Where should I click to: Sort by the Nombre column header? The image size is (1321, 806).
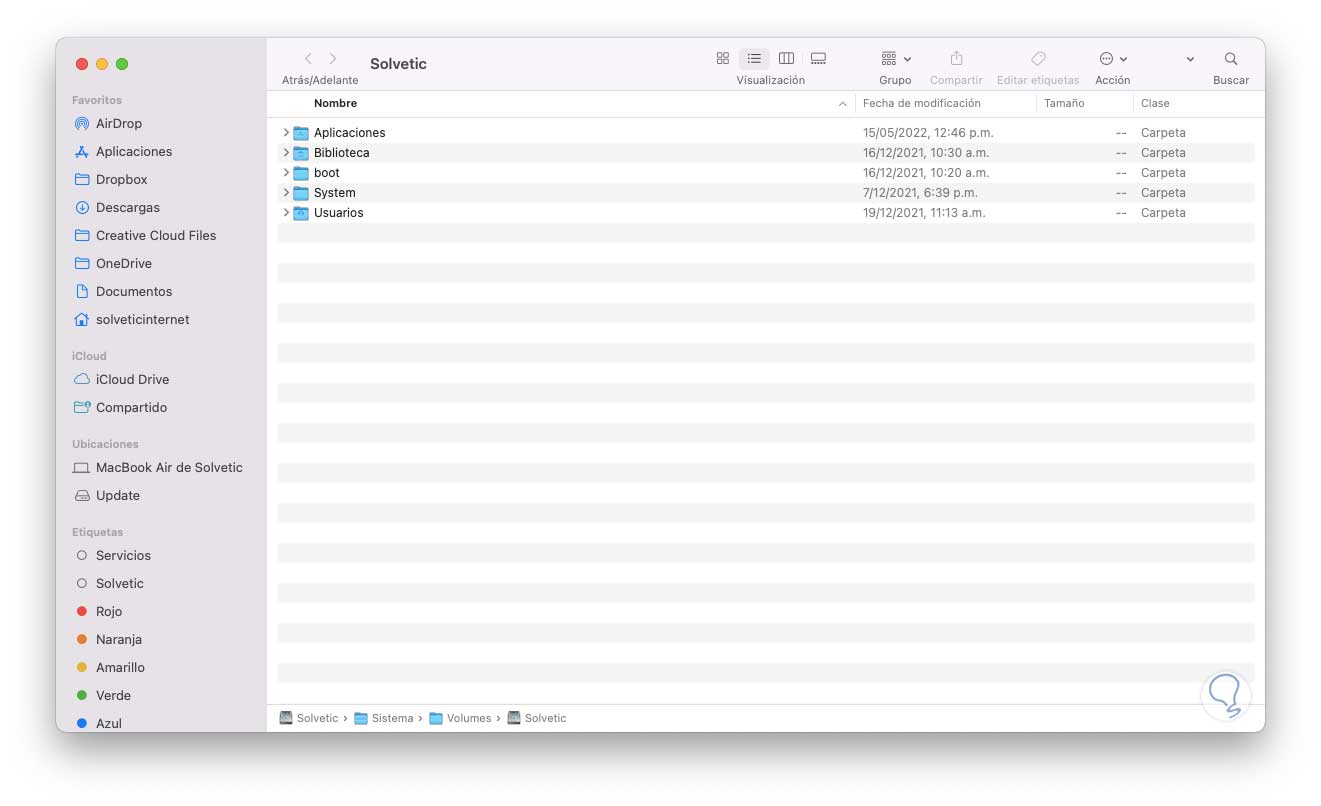point(335,103)
